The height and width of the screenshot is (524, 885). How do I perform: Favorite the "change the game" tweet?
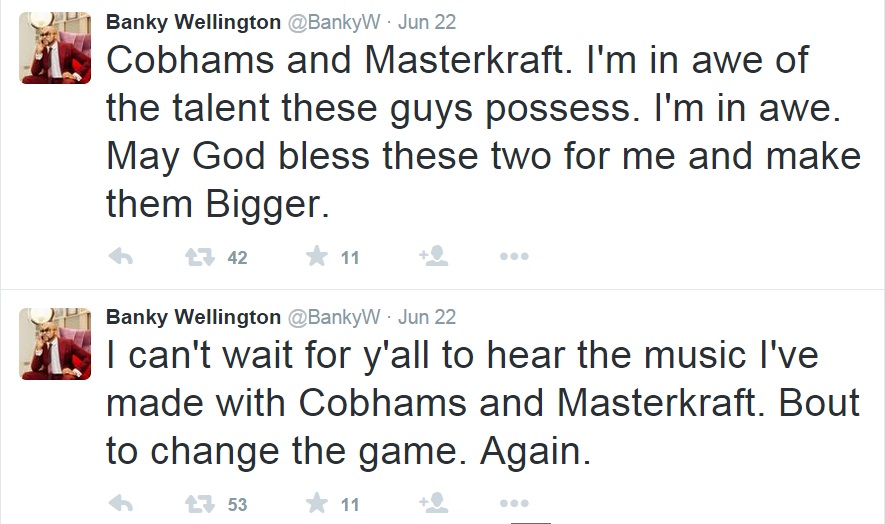[317, 504]
